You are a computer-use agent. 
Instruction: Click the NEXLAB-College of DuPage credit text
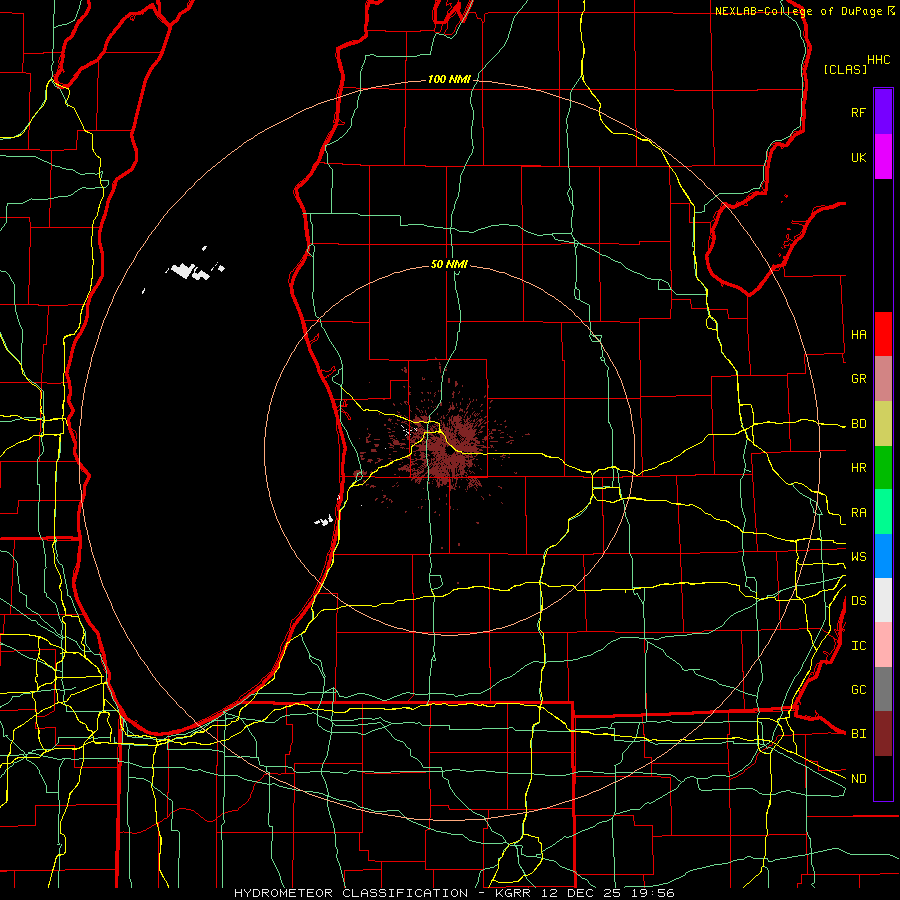pyautogui.click(x=798, y=11)
